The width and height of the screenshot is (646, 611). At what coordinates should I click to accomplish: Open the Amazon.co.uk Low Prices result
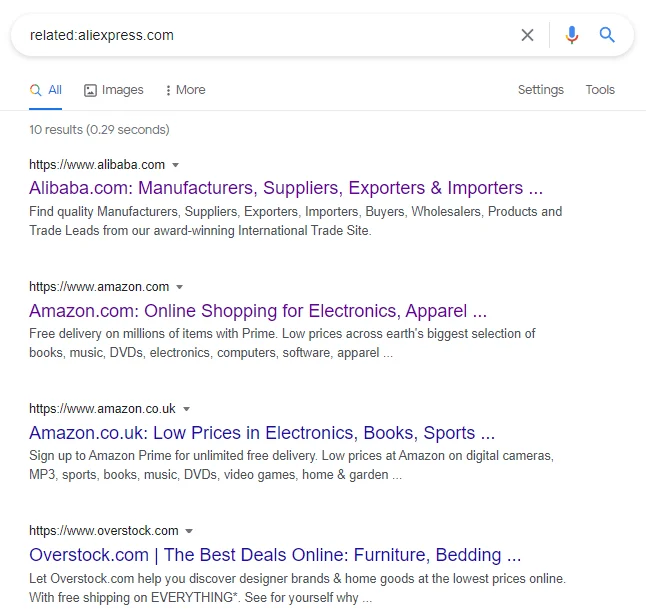coord(262,433)
